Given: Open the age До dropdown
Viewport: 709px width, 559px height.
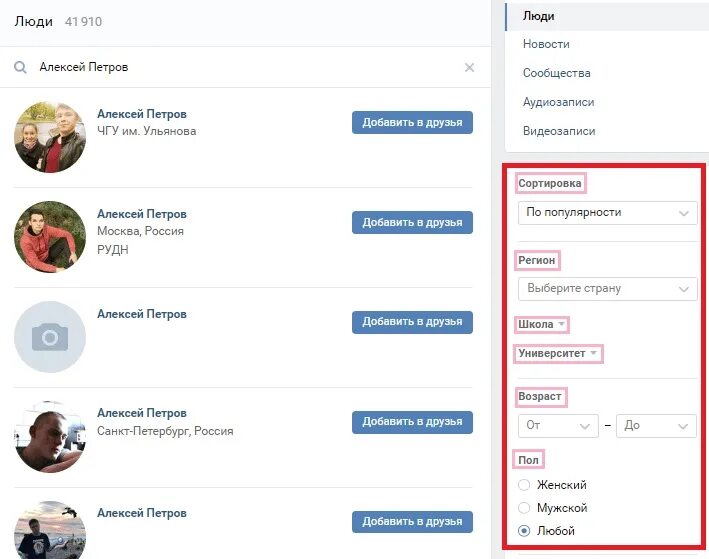Looking at the screenshot, I should [657, 426].
